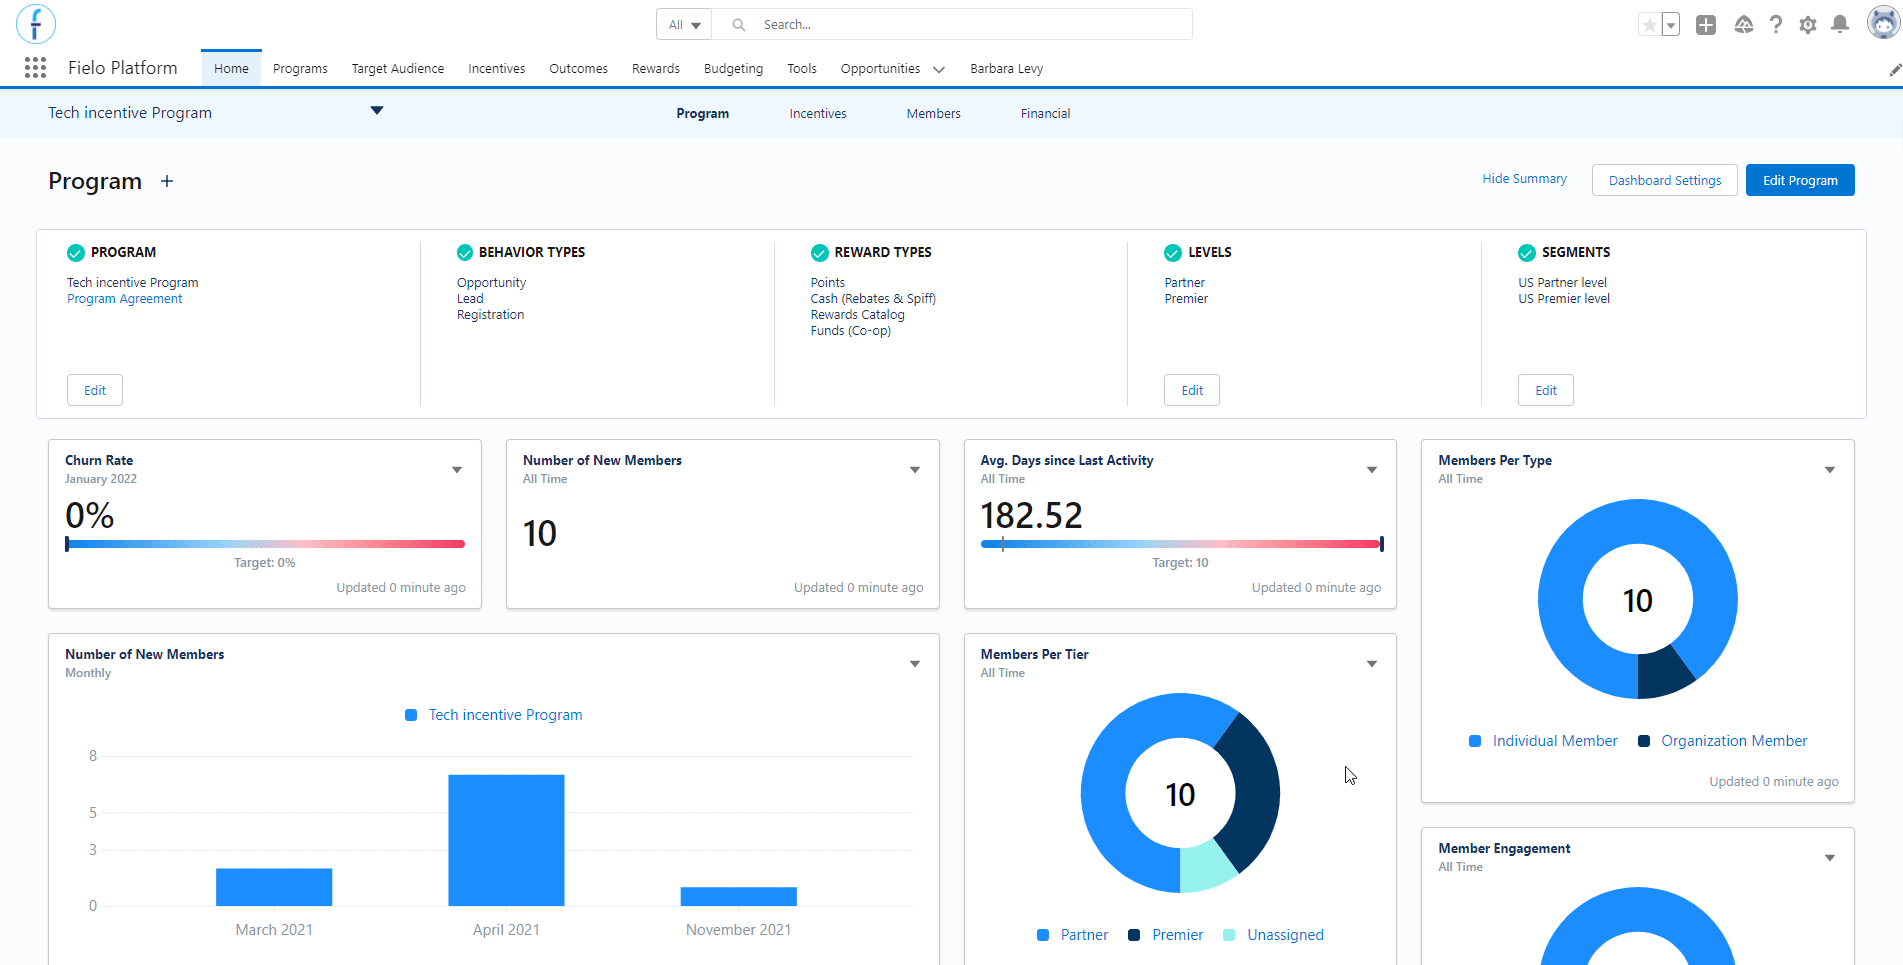Click the March 2021 bar in the chart

point(274,887)
